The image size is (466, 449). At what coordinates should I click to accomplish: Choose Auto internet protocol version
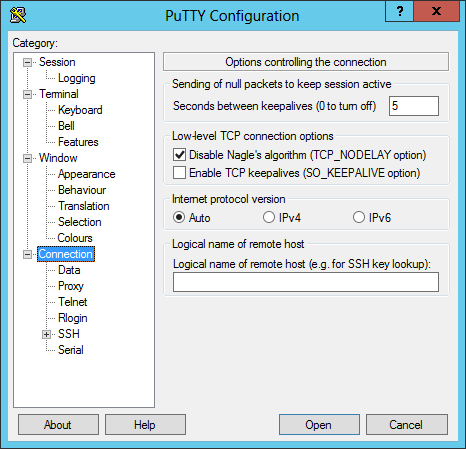[x=179, y=217]
